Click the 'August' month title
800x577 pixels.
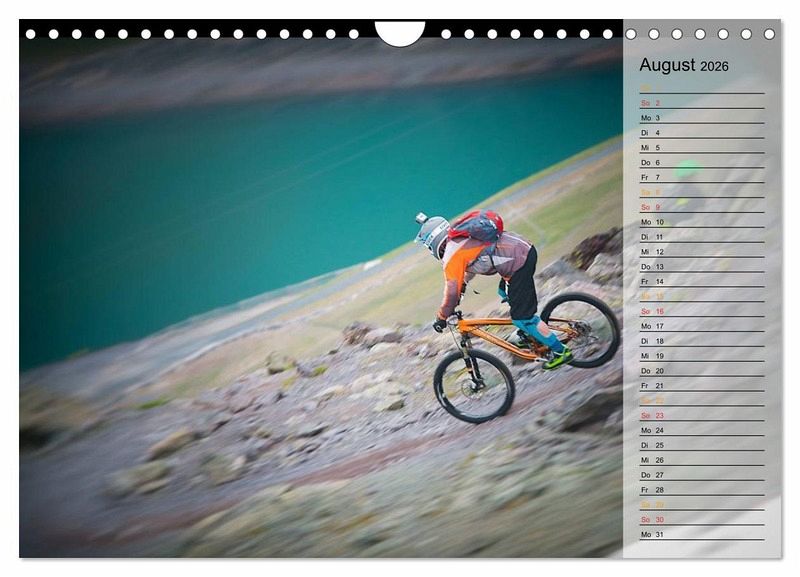tap(667, 65)
